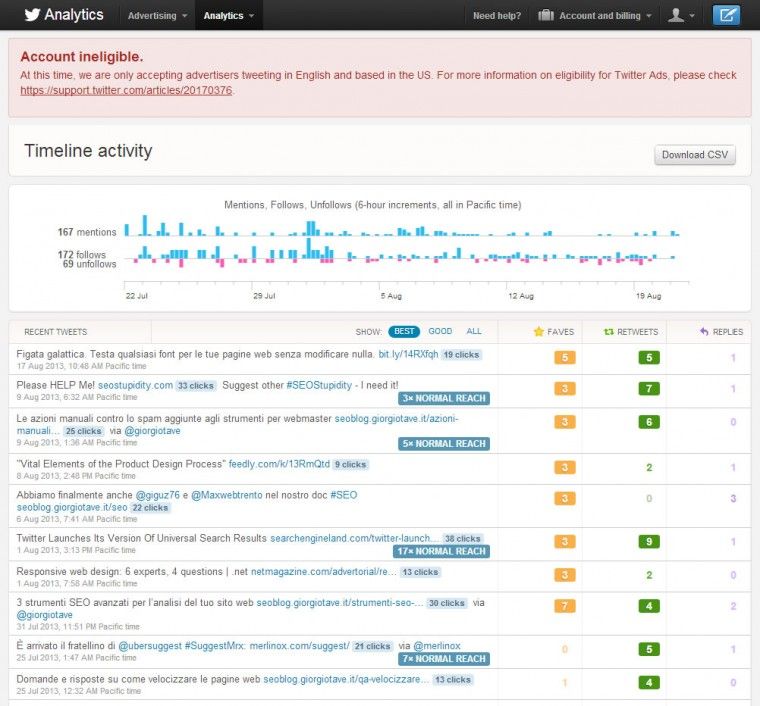Click the @giguz76 mention
Screen dimensions: 760x706
tap(158, 495)
